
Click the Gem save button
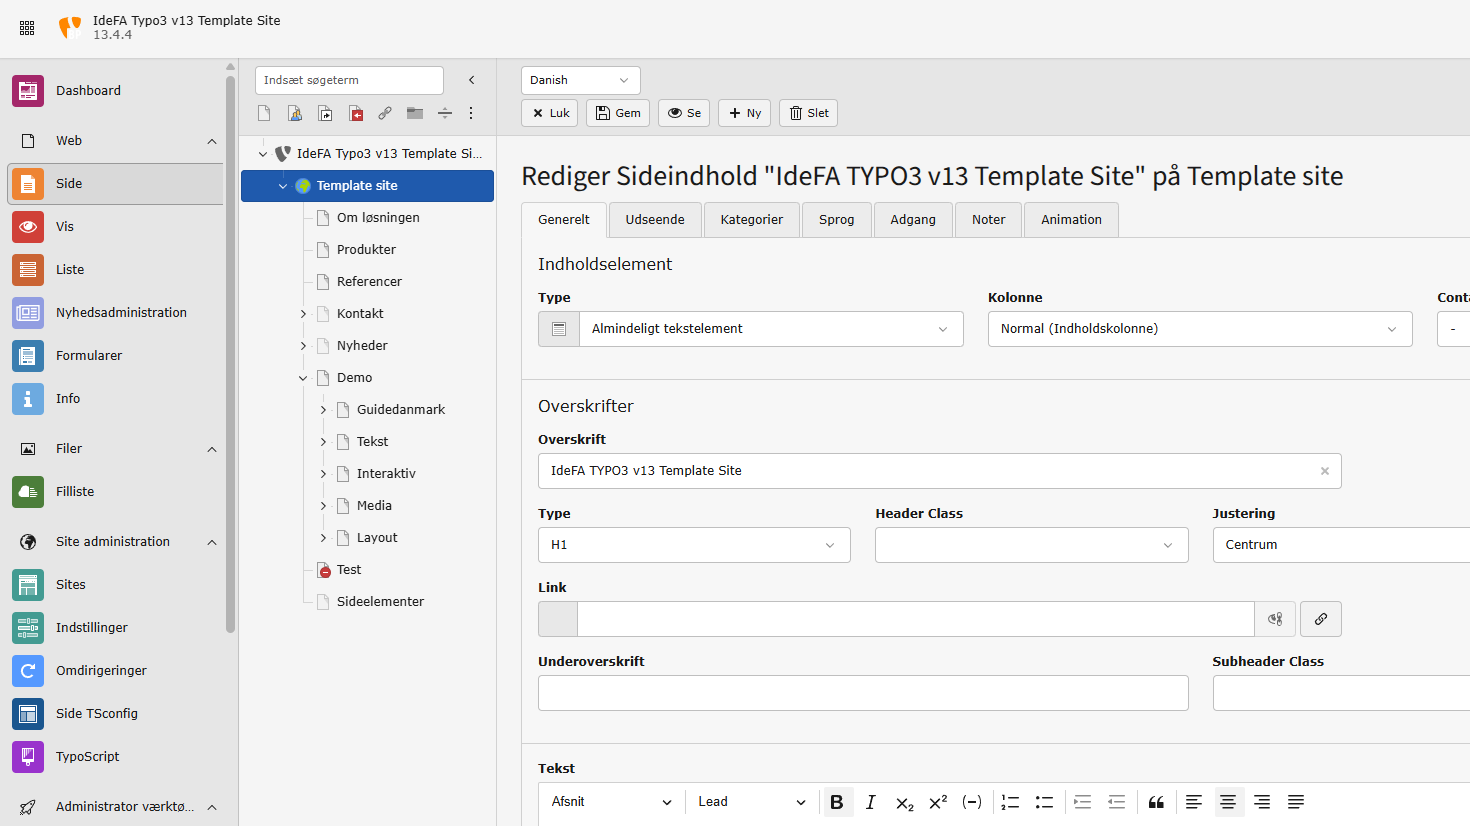click(x=618, y=113)
